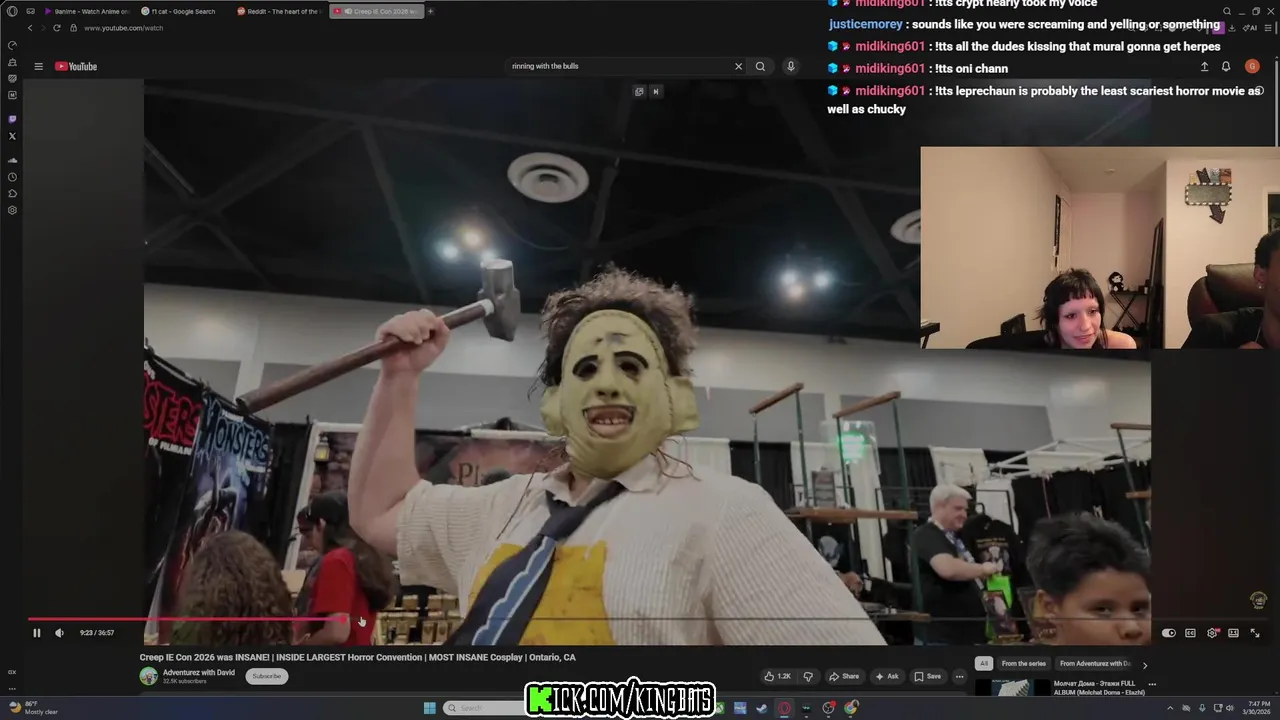Open the weather widget showing 86°F

tap(33, 708)
